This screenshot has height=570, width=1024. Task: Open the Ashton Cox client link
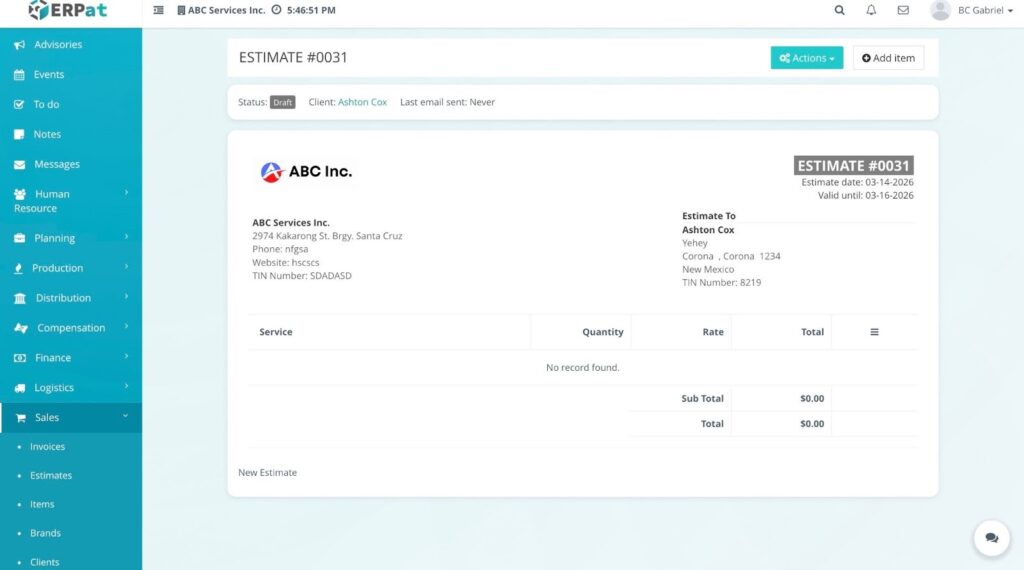point(362,102)
